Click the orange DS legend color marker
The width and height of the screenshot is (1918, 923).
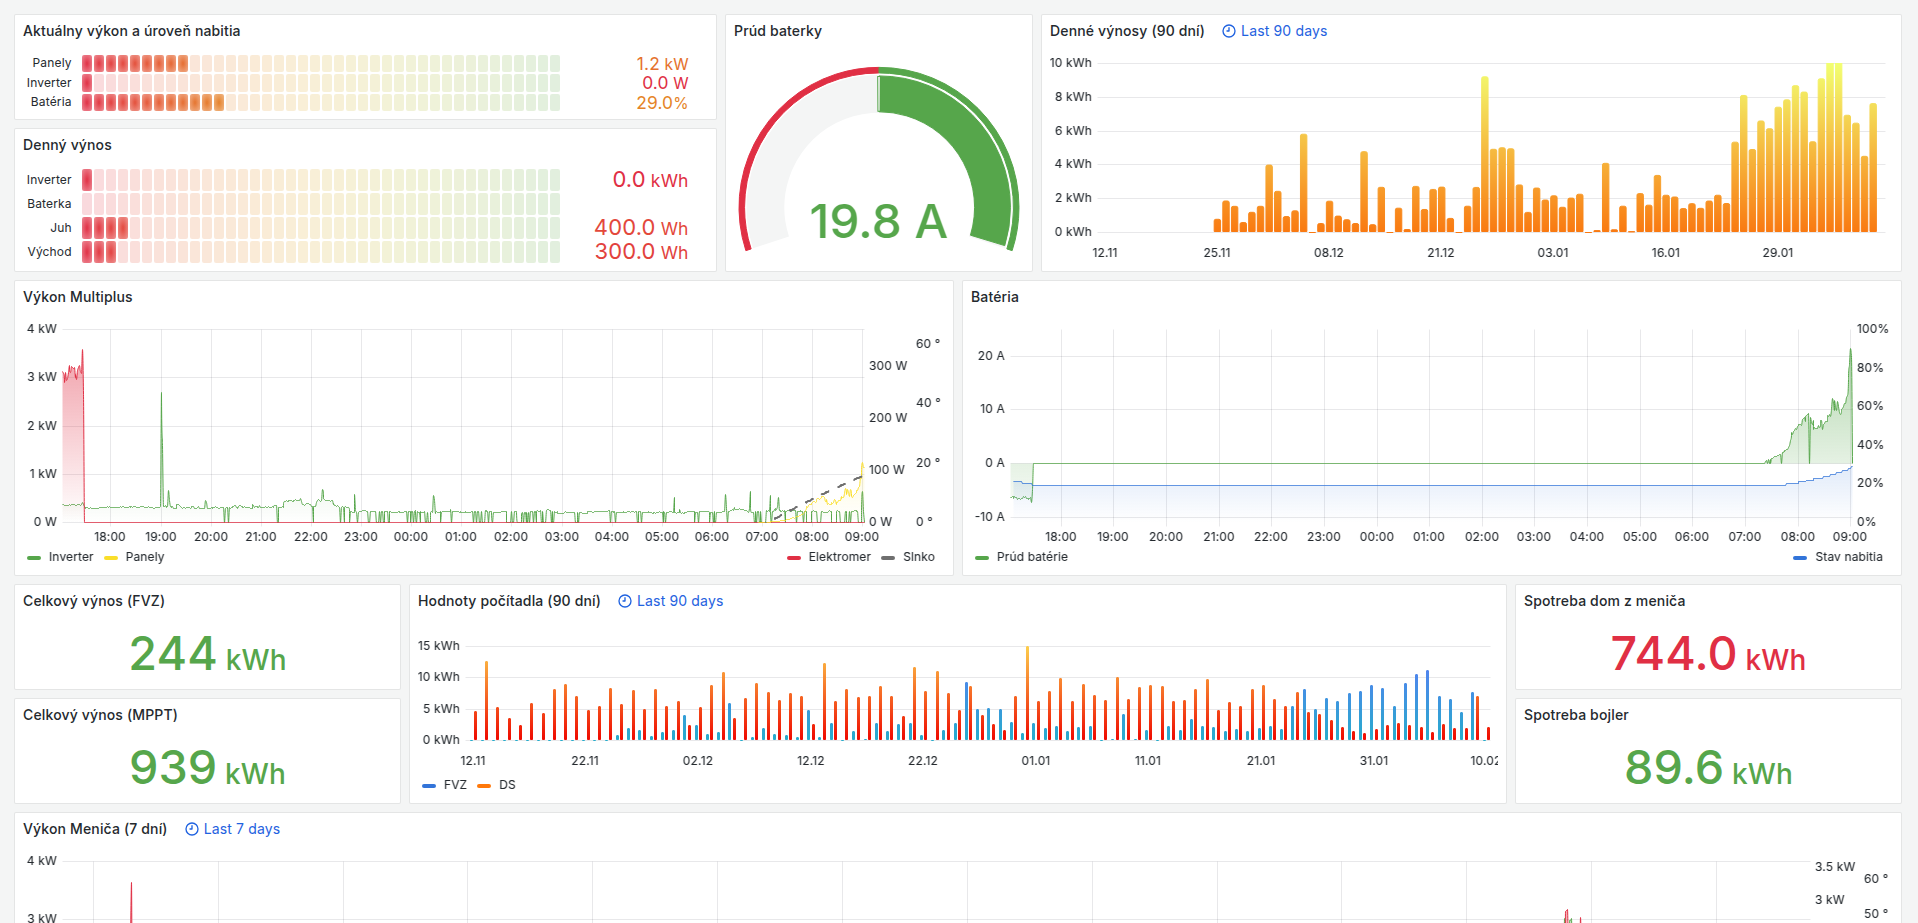coord(484,786)
